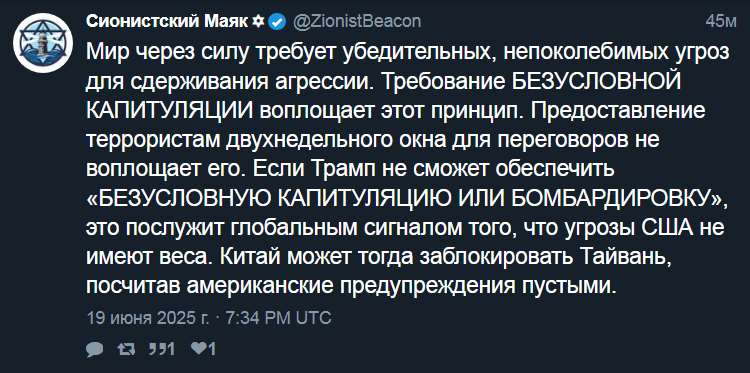Reply using the speech bubble icon
This screenshot has width=750, height=373.
coord(95,349)
